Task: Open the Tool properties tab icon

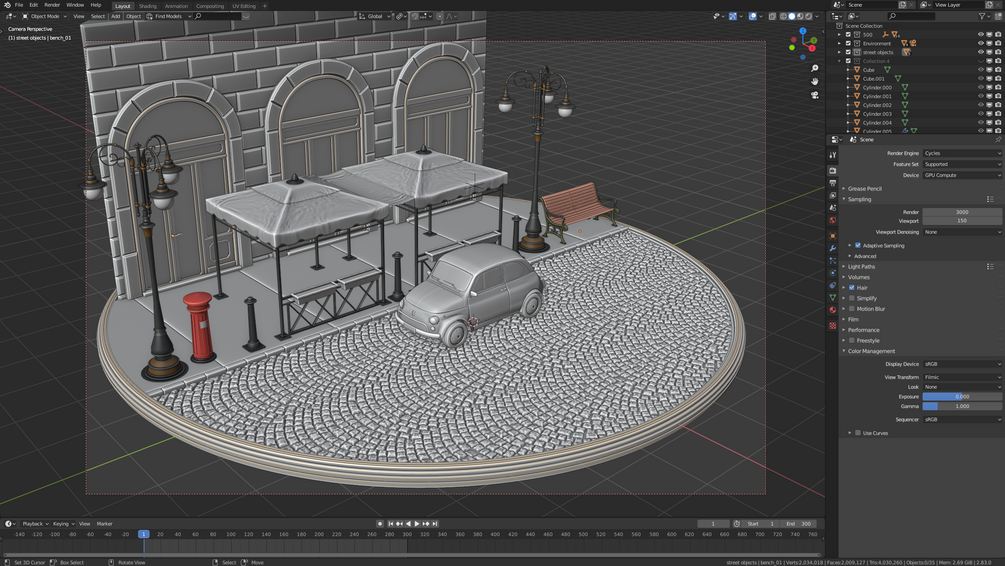Action: pyautogui.click(x=833, y=155)
